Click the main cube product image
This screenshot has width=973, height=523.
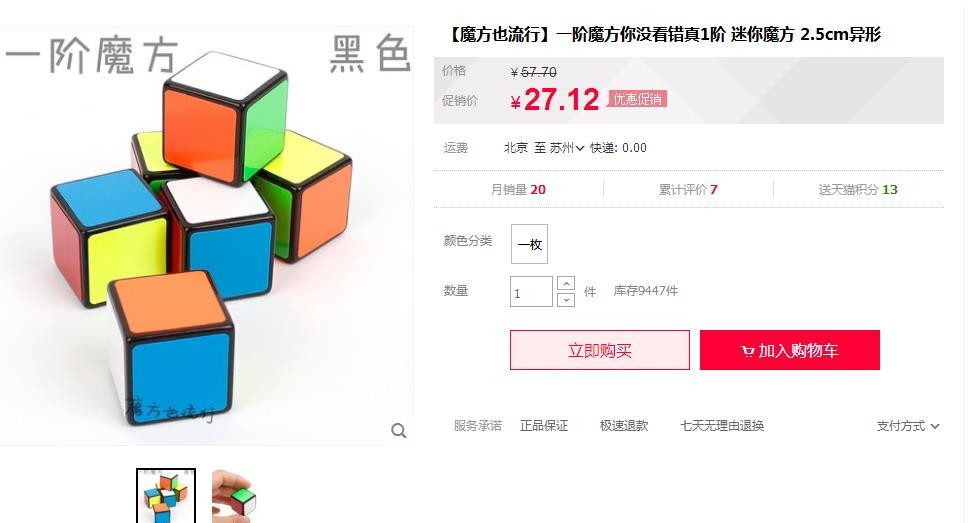click(206, 236)
